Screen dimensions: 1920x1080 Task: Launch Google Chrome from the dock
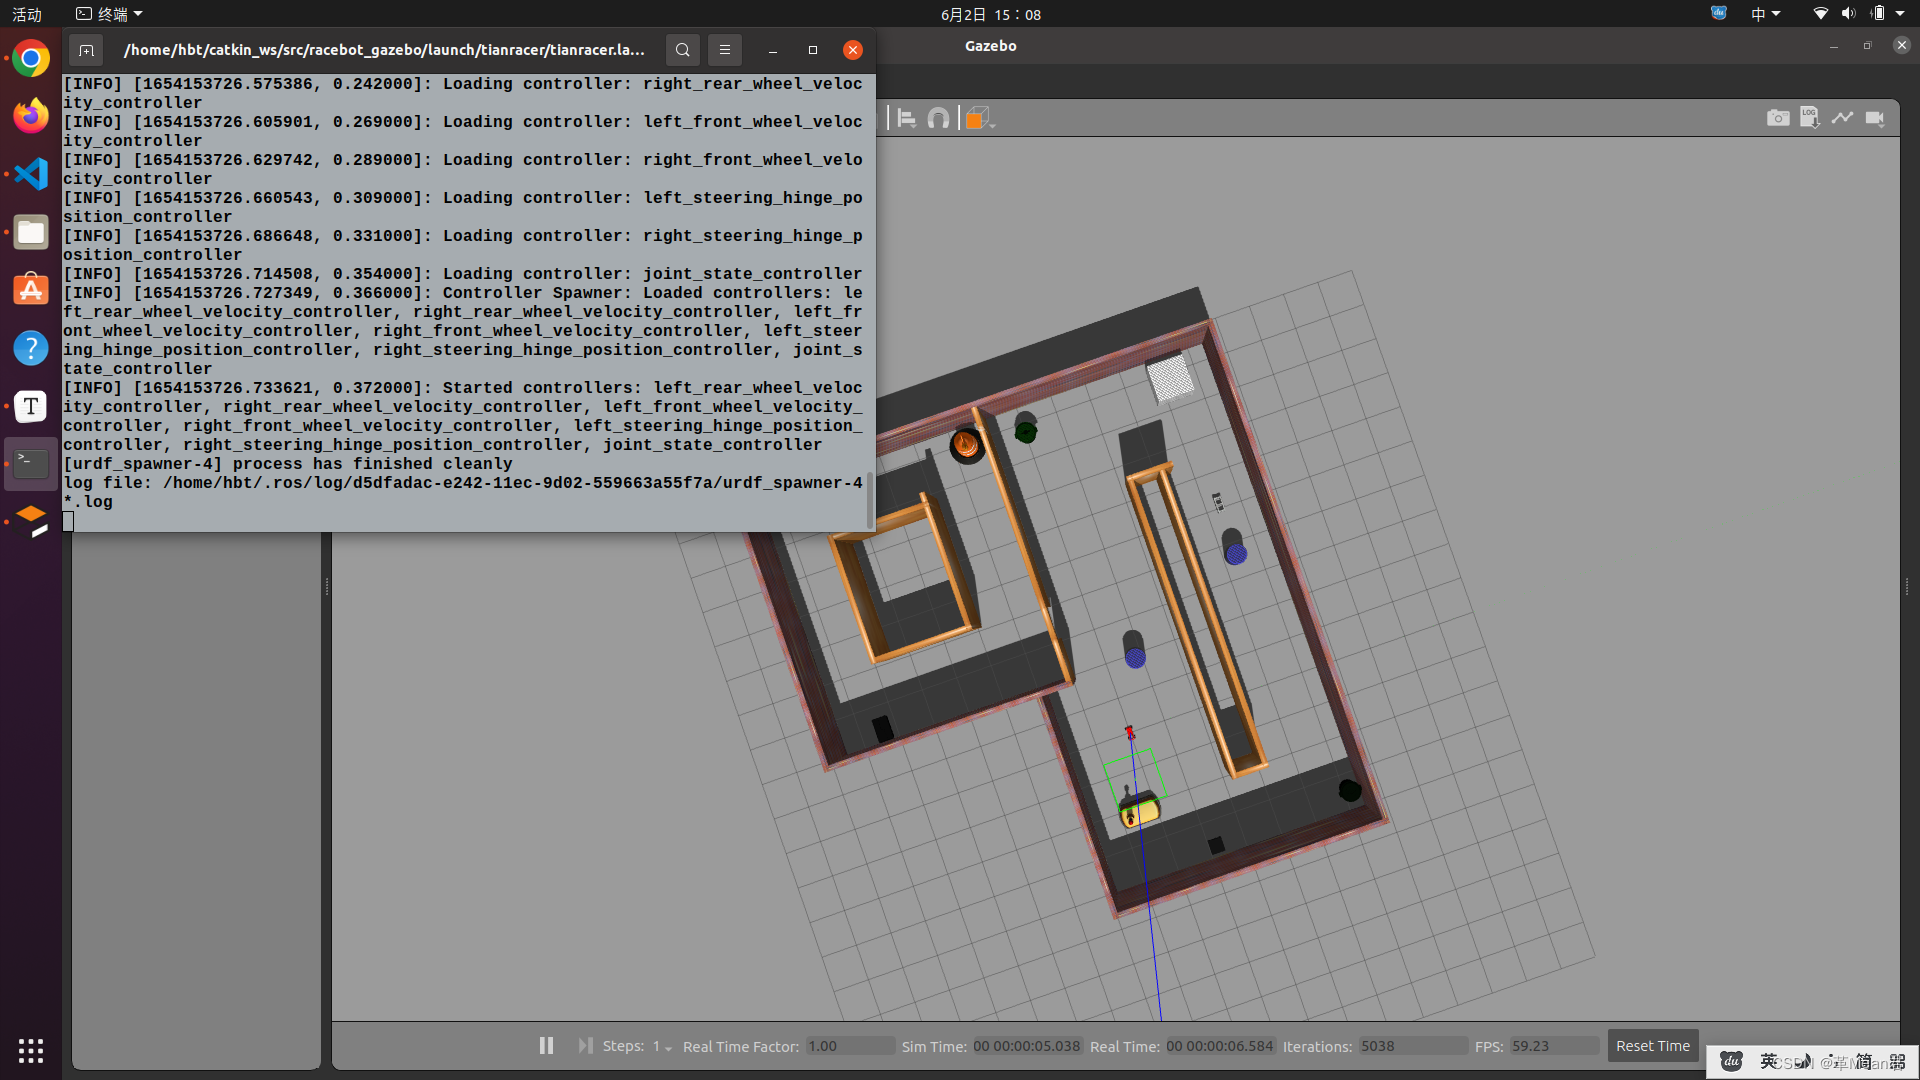31,59
